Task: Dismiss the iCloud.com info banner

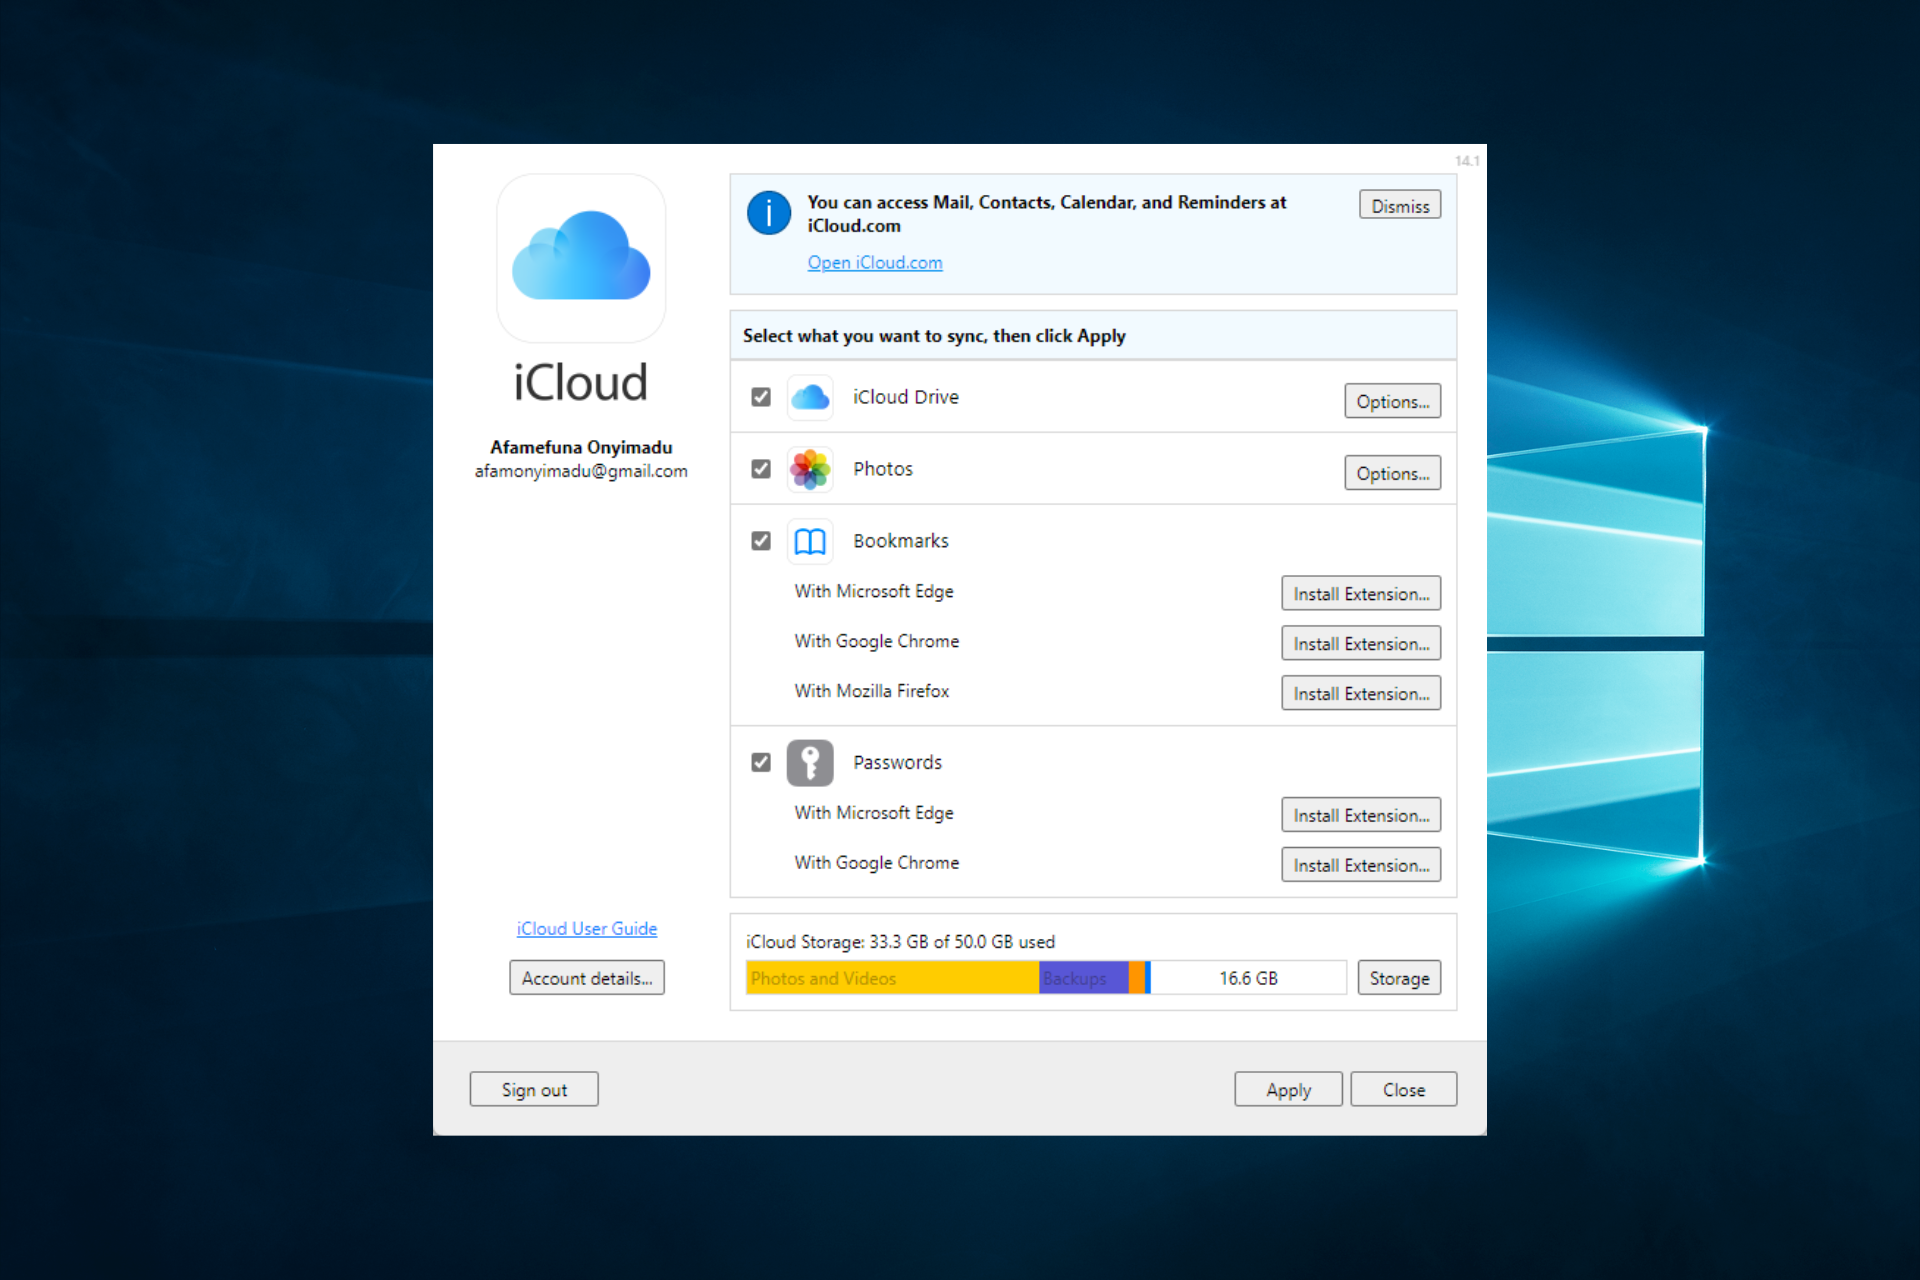Action: click(x=1400, y=205)
